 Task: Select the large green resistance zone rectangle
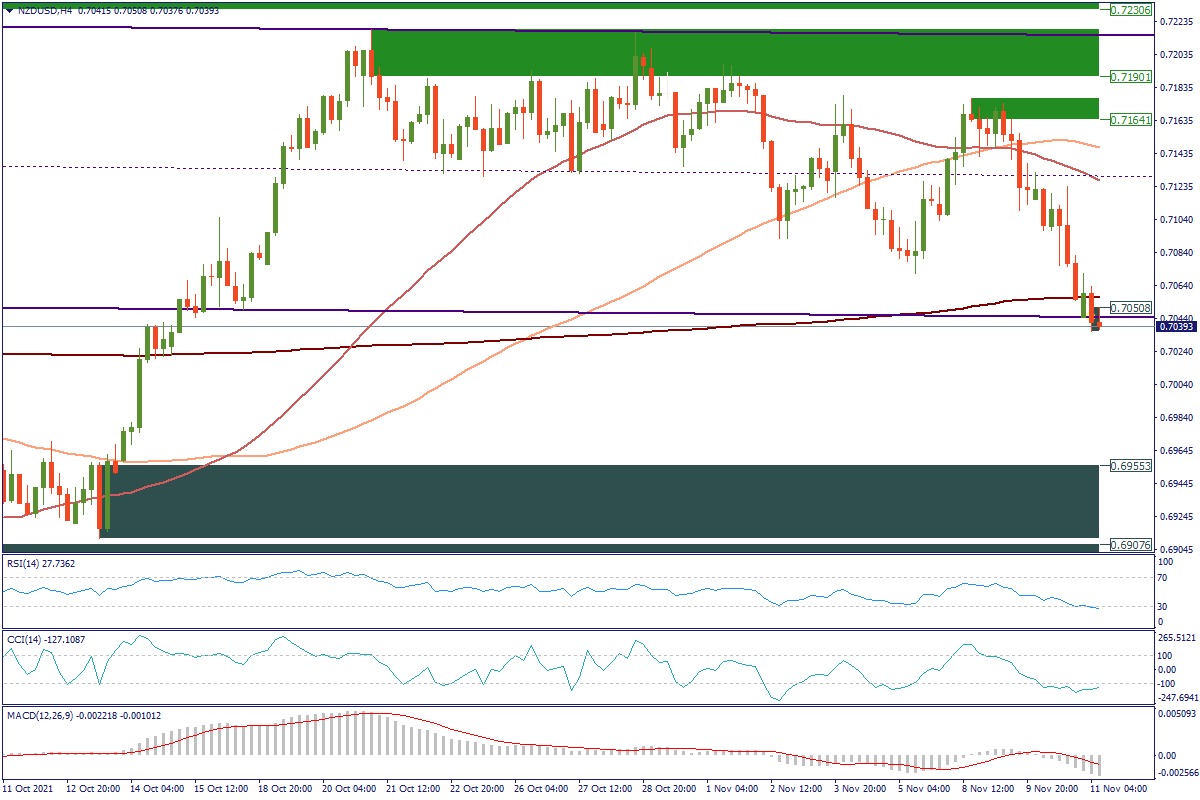click(x=735, y=53)
